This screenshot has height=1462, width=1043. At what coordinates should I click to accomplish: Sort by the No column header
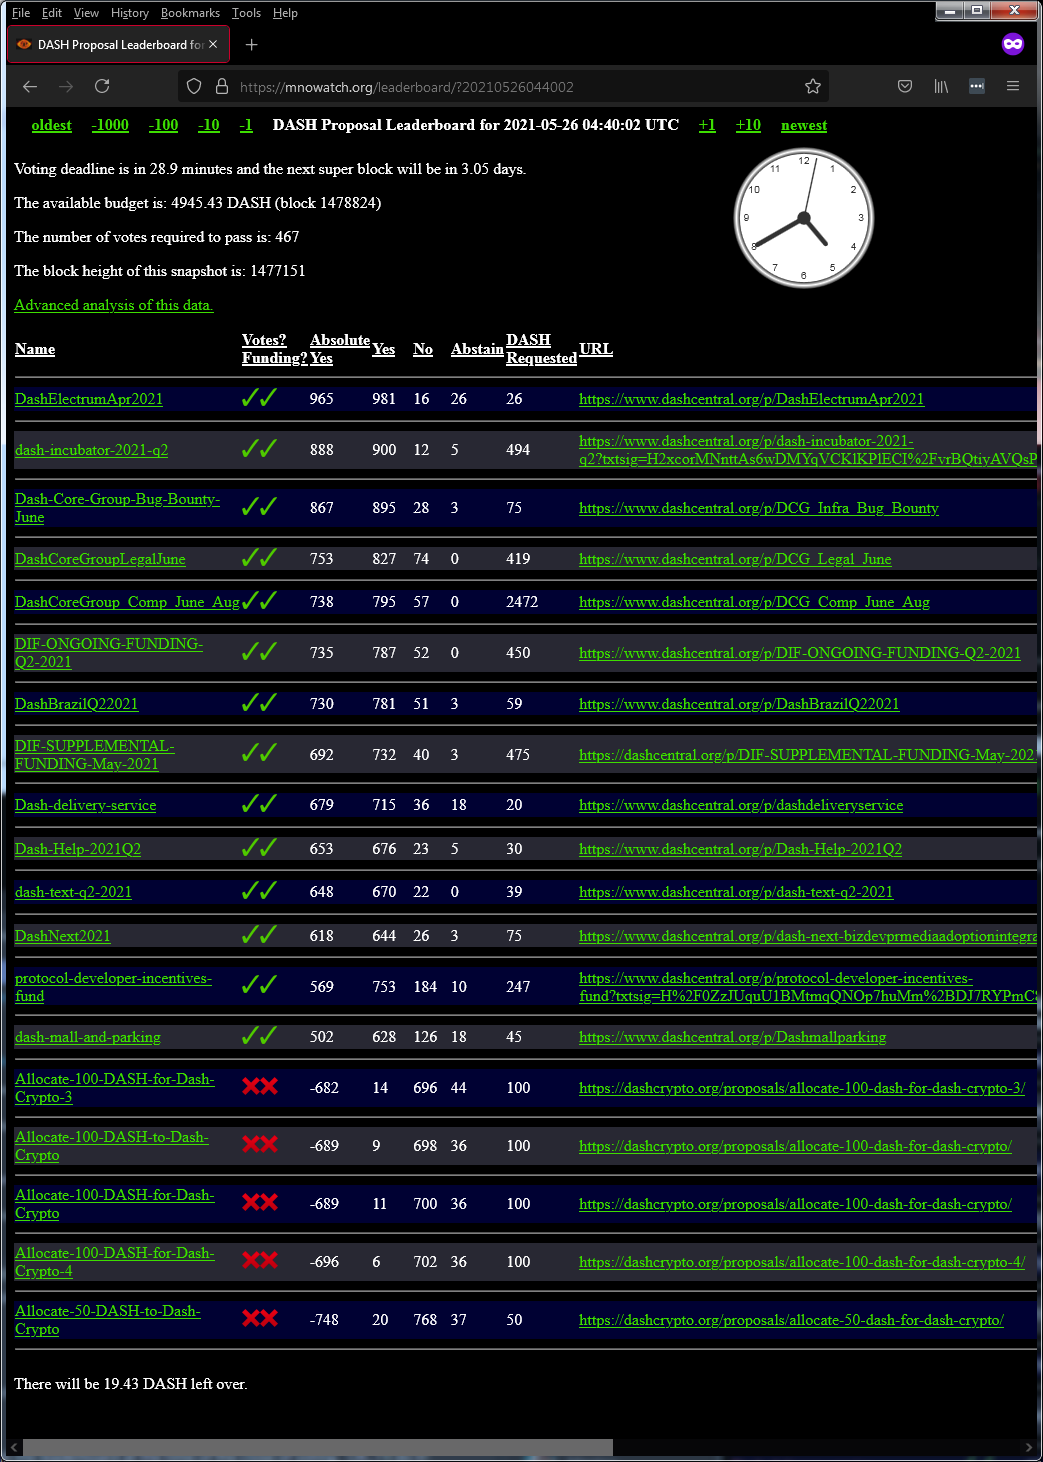tap(423, 349)
